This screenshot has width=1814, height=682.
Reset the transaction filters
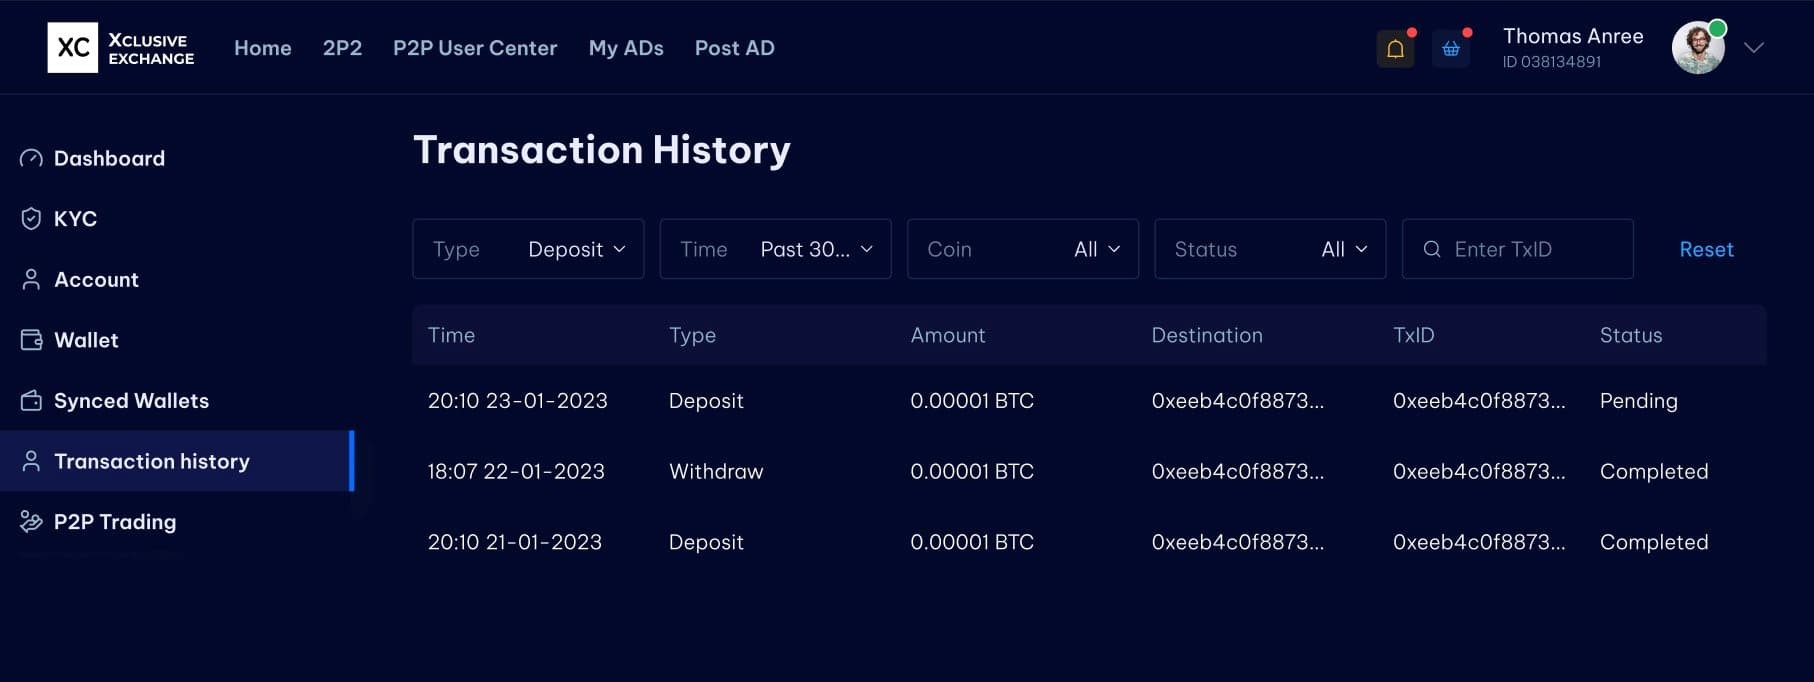(1706, 249)
